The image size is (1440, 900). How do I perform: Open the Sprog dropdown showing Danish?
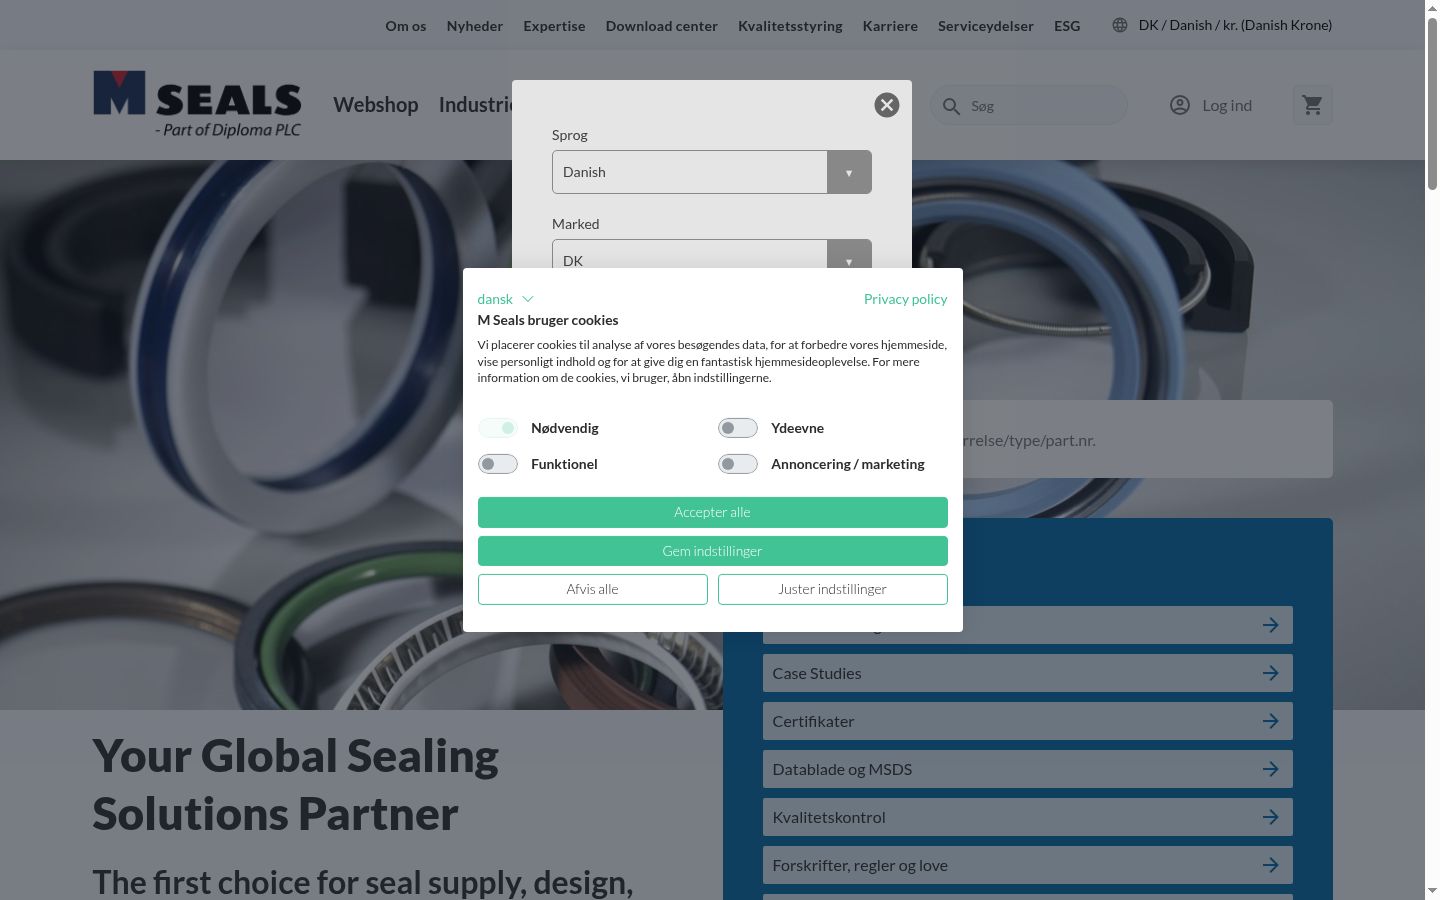coord(712,172)
